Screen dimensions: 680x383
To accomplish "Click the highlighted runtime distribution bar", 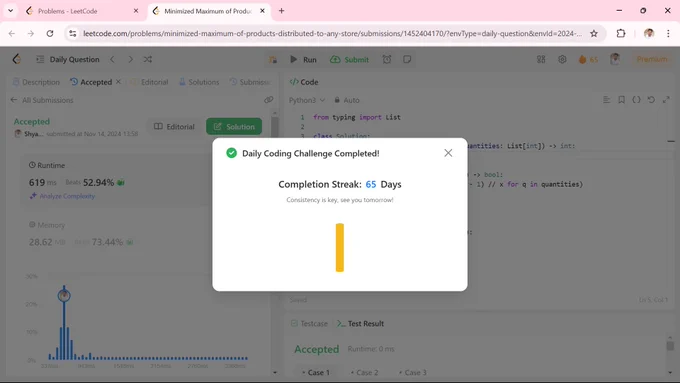I will [x=64, y=323].
